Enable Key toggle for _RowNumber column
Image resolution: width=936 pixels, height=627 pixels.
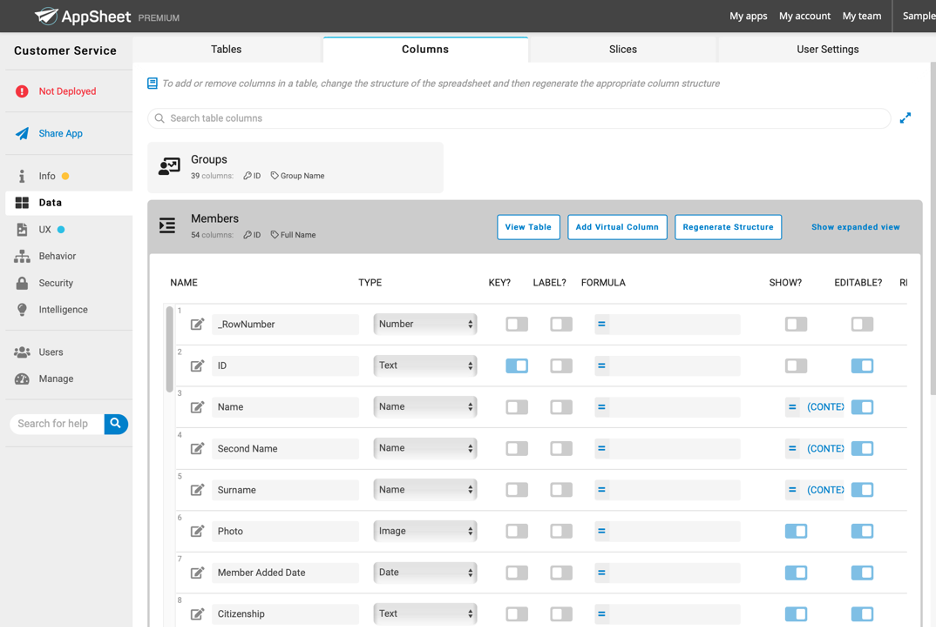coord(517,324)
